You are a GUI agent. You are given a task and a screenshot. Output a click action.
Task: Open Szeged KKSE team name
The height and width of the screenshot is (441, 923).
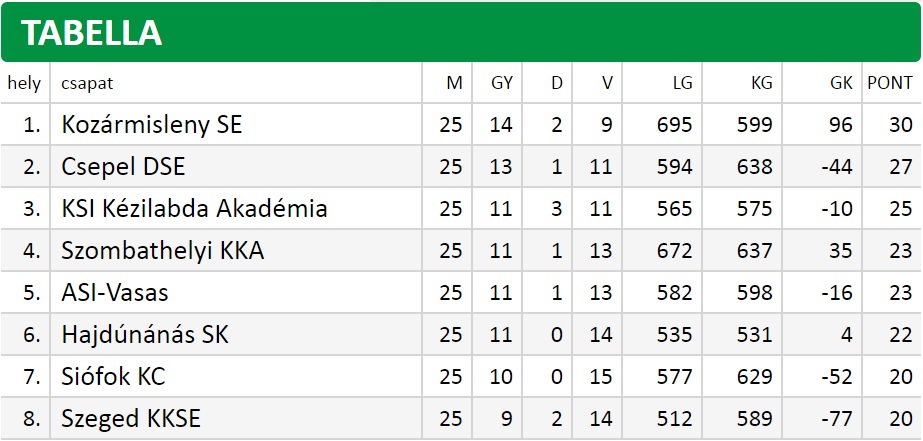coord(131,419)
